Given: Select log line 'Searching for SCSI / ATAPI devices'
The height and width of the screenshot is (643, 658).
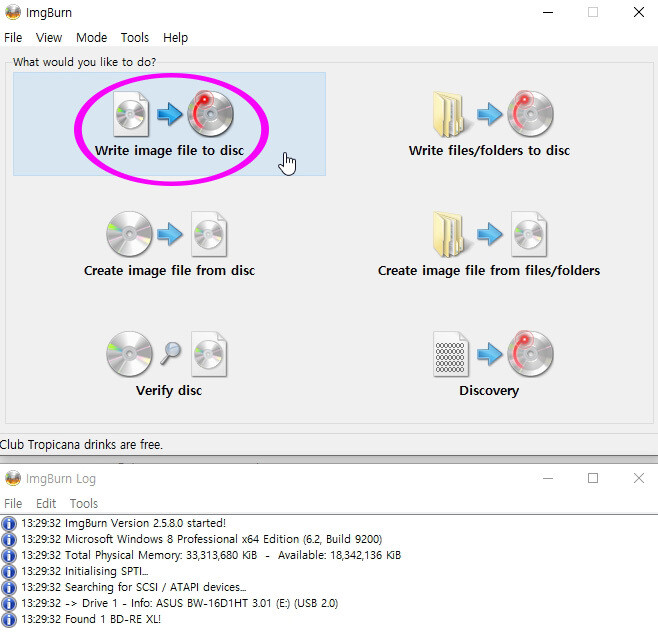Looking at the screenshot, I should [x=133, y=587].
